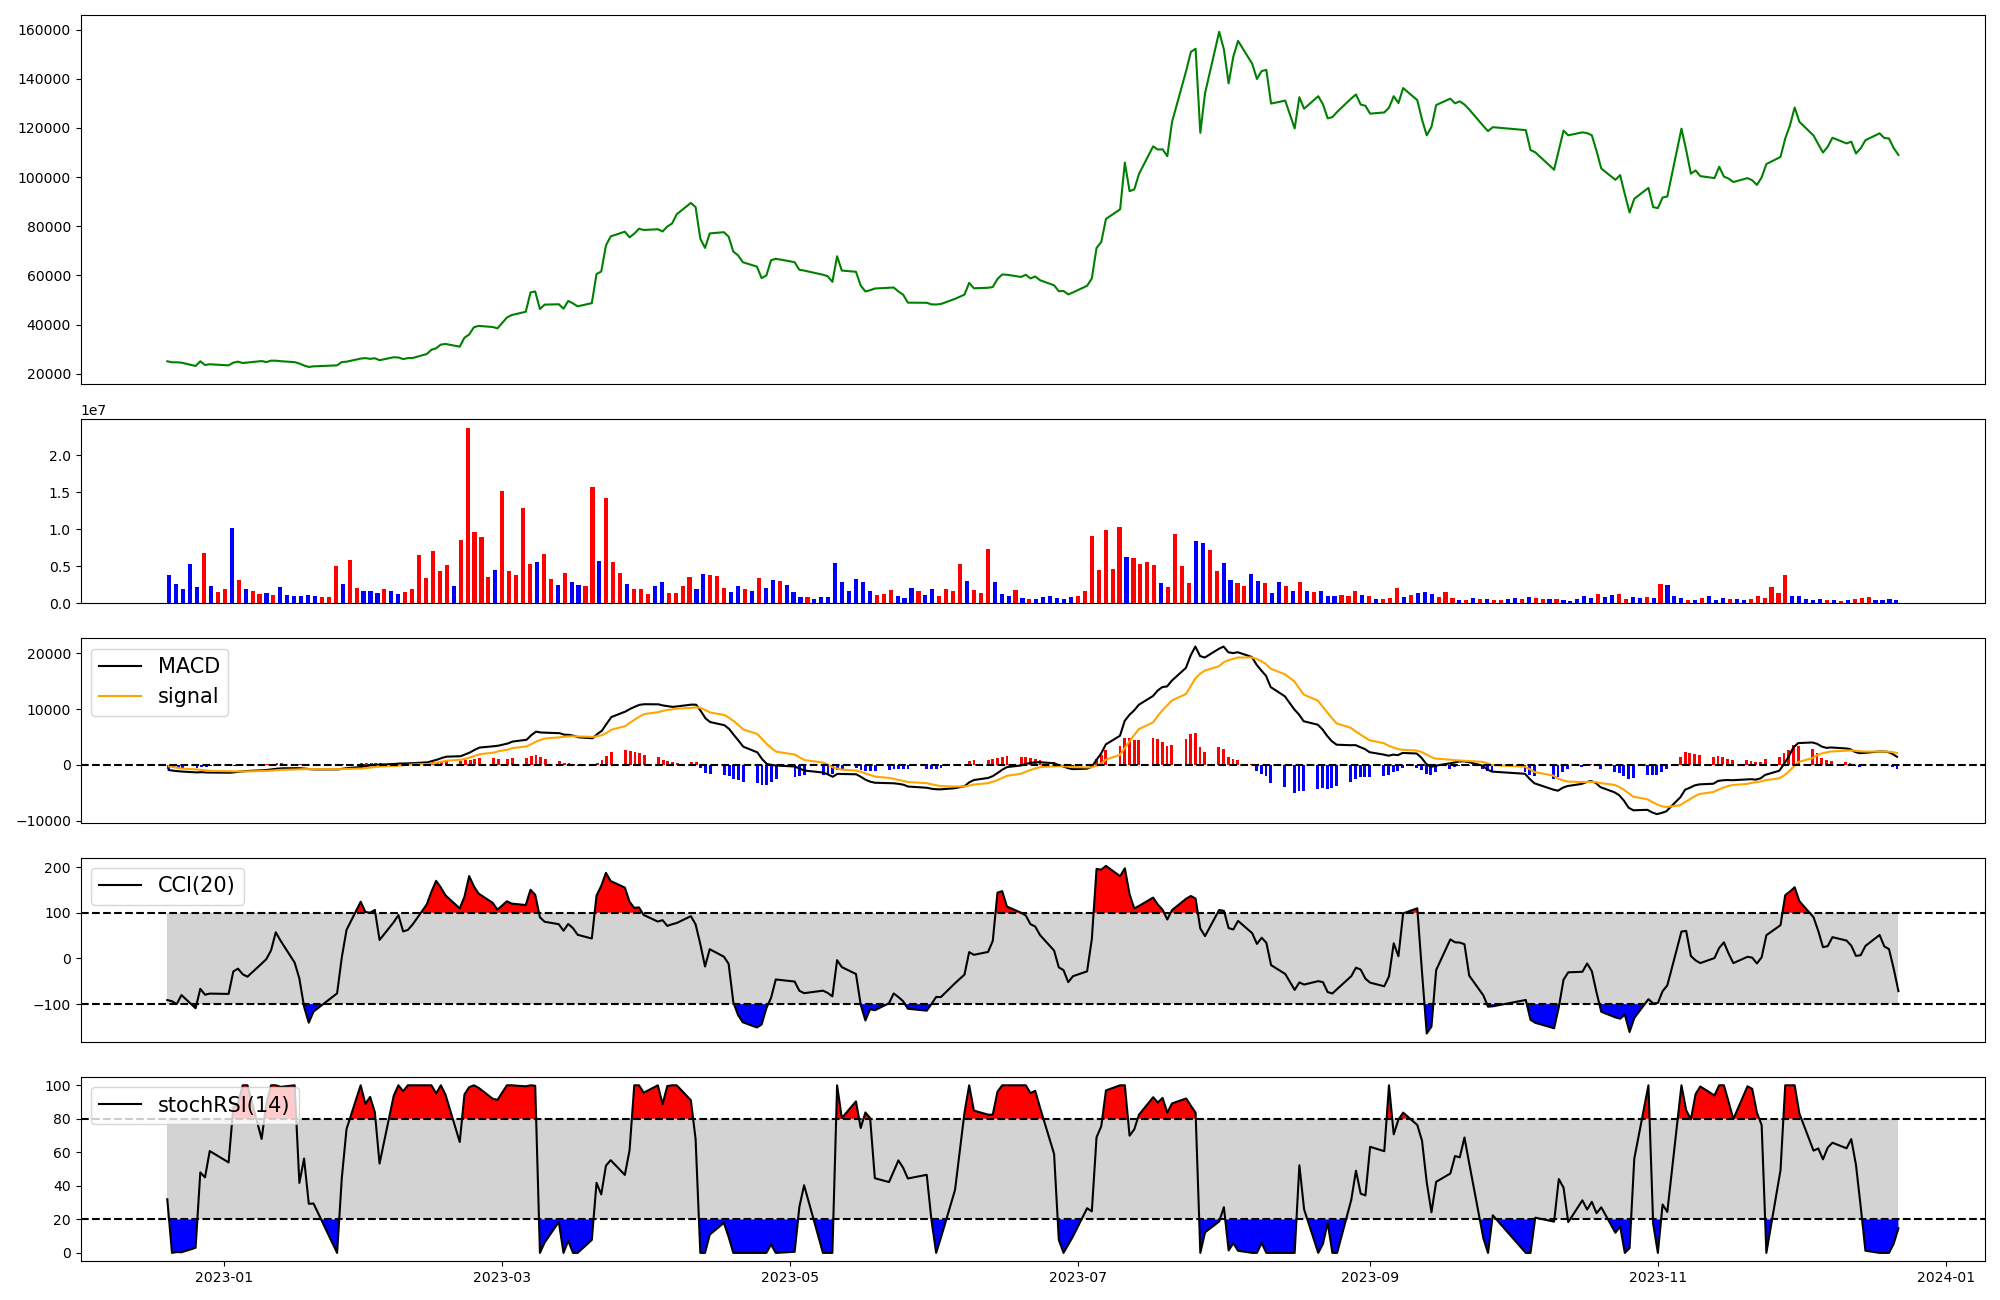The width and height of the screenshot is (2000, 1300).
Task: Click the 20000 tick on the MACD axis
Action: click(48, 654)
